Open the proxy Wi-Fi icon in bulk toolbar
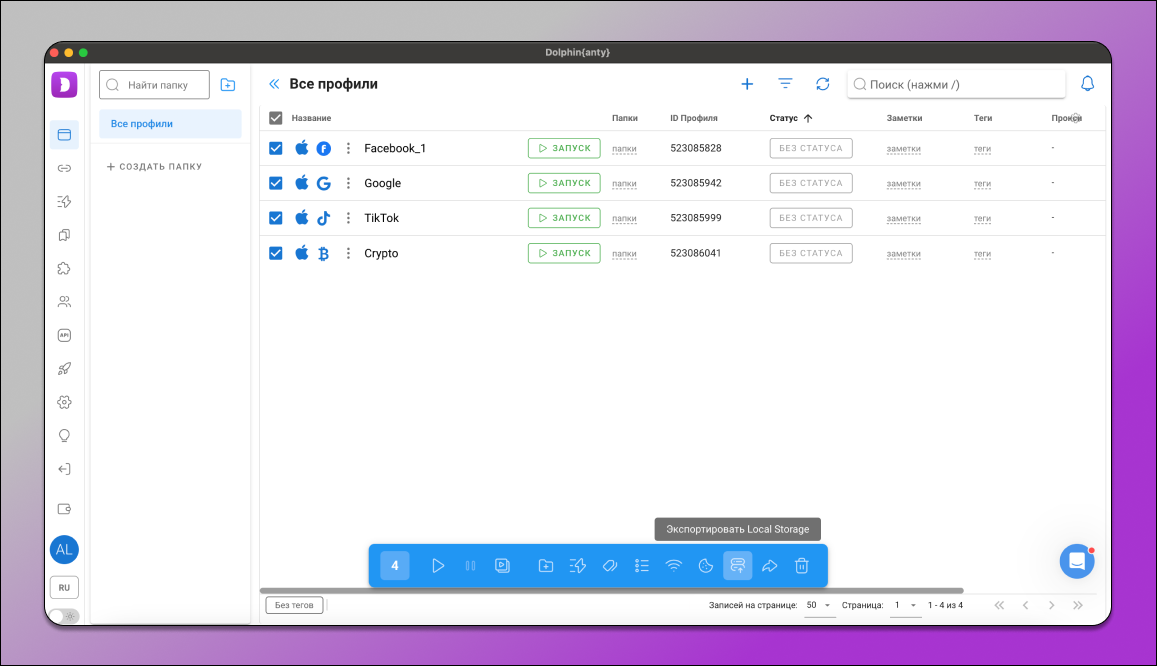1157x666 pixels. (674, 566)
